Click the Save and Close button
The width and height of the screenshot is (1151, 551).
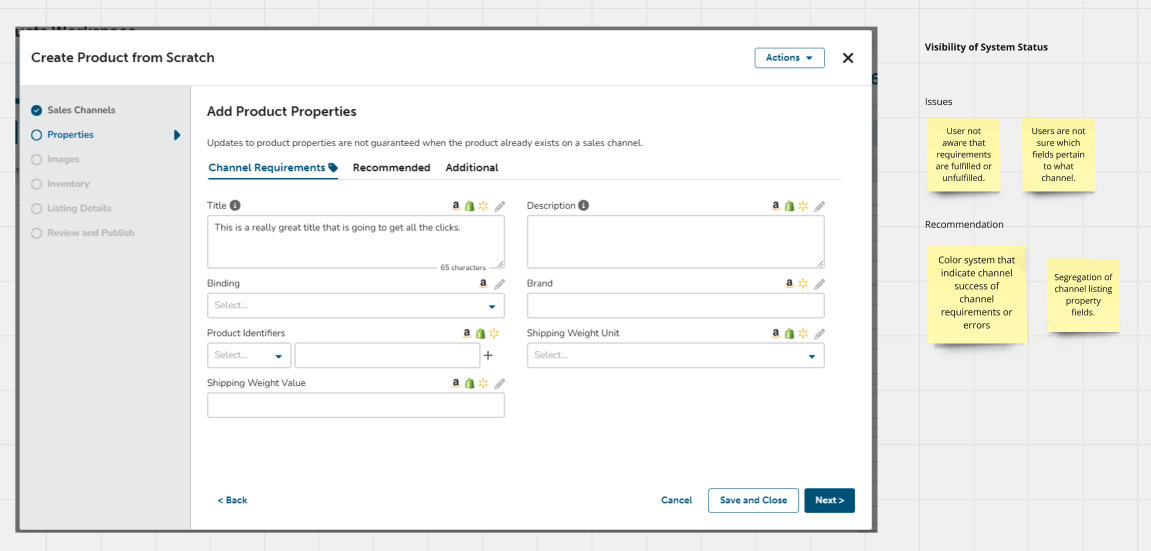(x=753, y=500)
